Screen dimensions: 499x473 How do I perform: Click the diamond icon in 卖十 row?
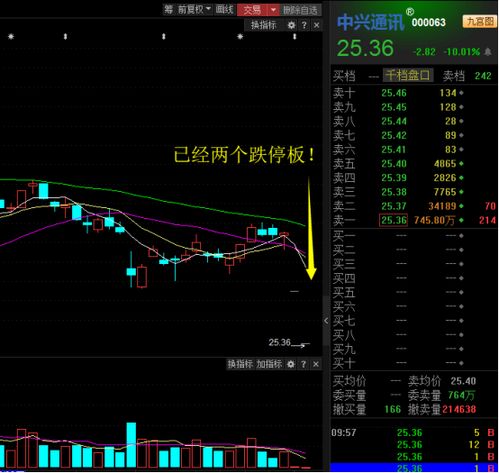click(461, 93)
